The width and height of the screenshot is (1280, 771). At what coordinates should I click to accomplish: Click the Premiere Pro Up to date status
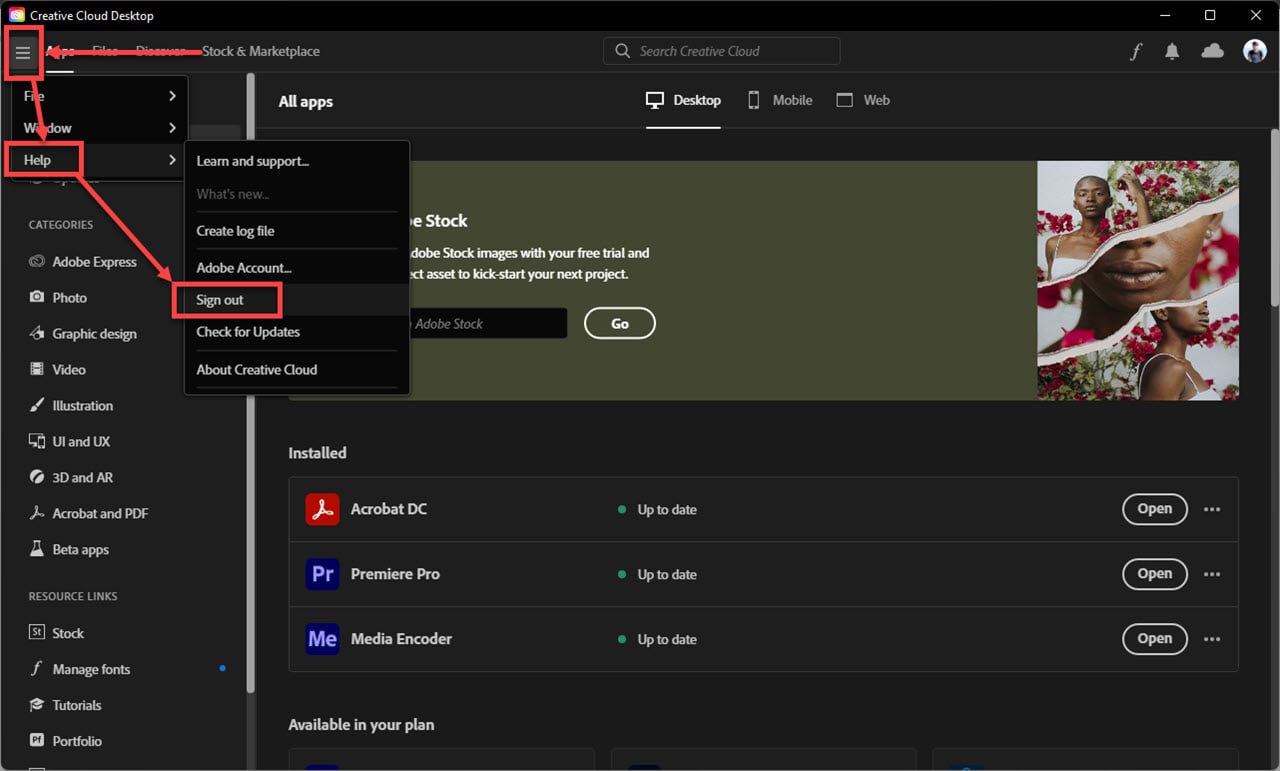click(658, 575)
